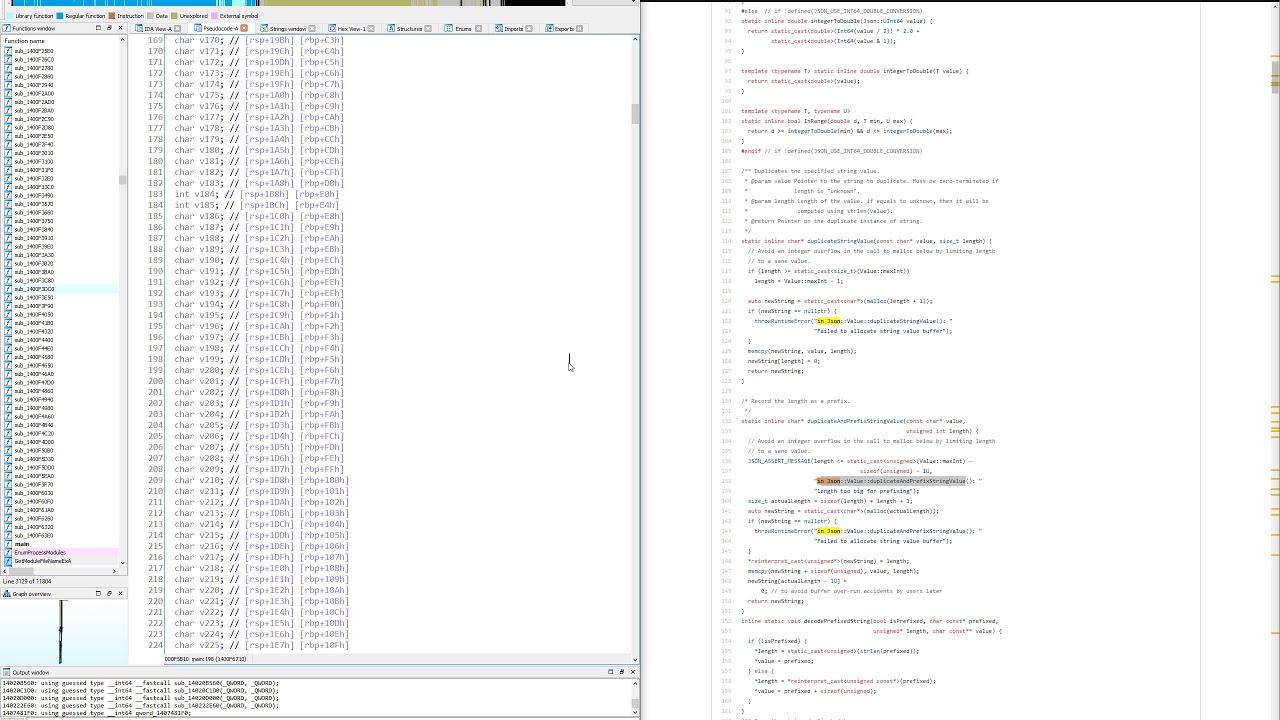Viewport: 1280px width, 720px height.
Task: Close the Enums tab
Action: point(478,29)
